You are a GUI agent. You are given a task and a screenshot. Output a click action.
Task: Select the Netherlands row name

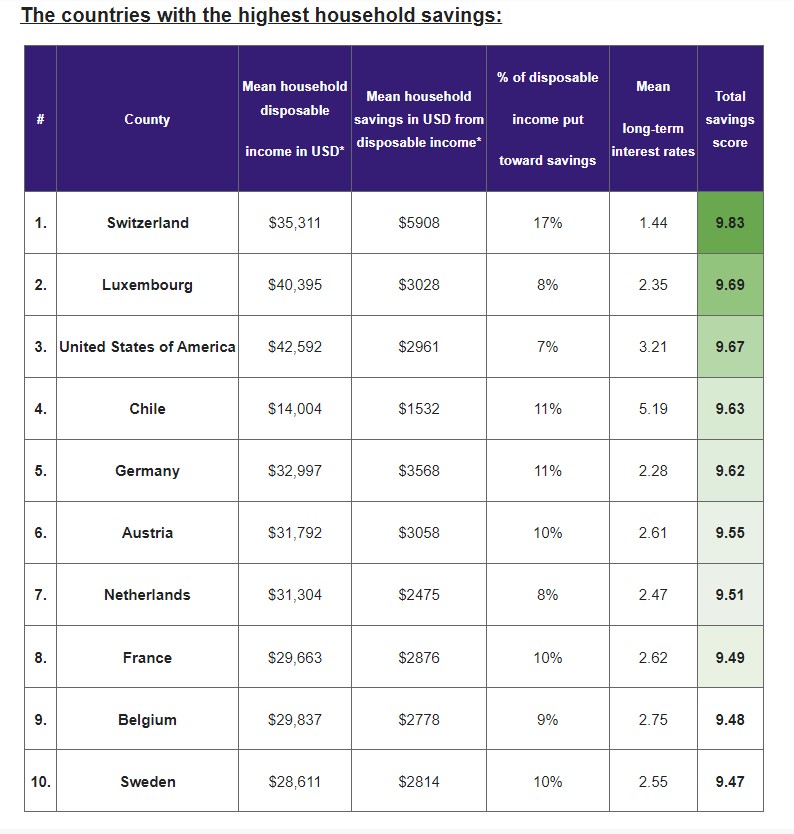click(147, 595)
